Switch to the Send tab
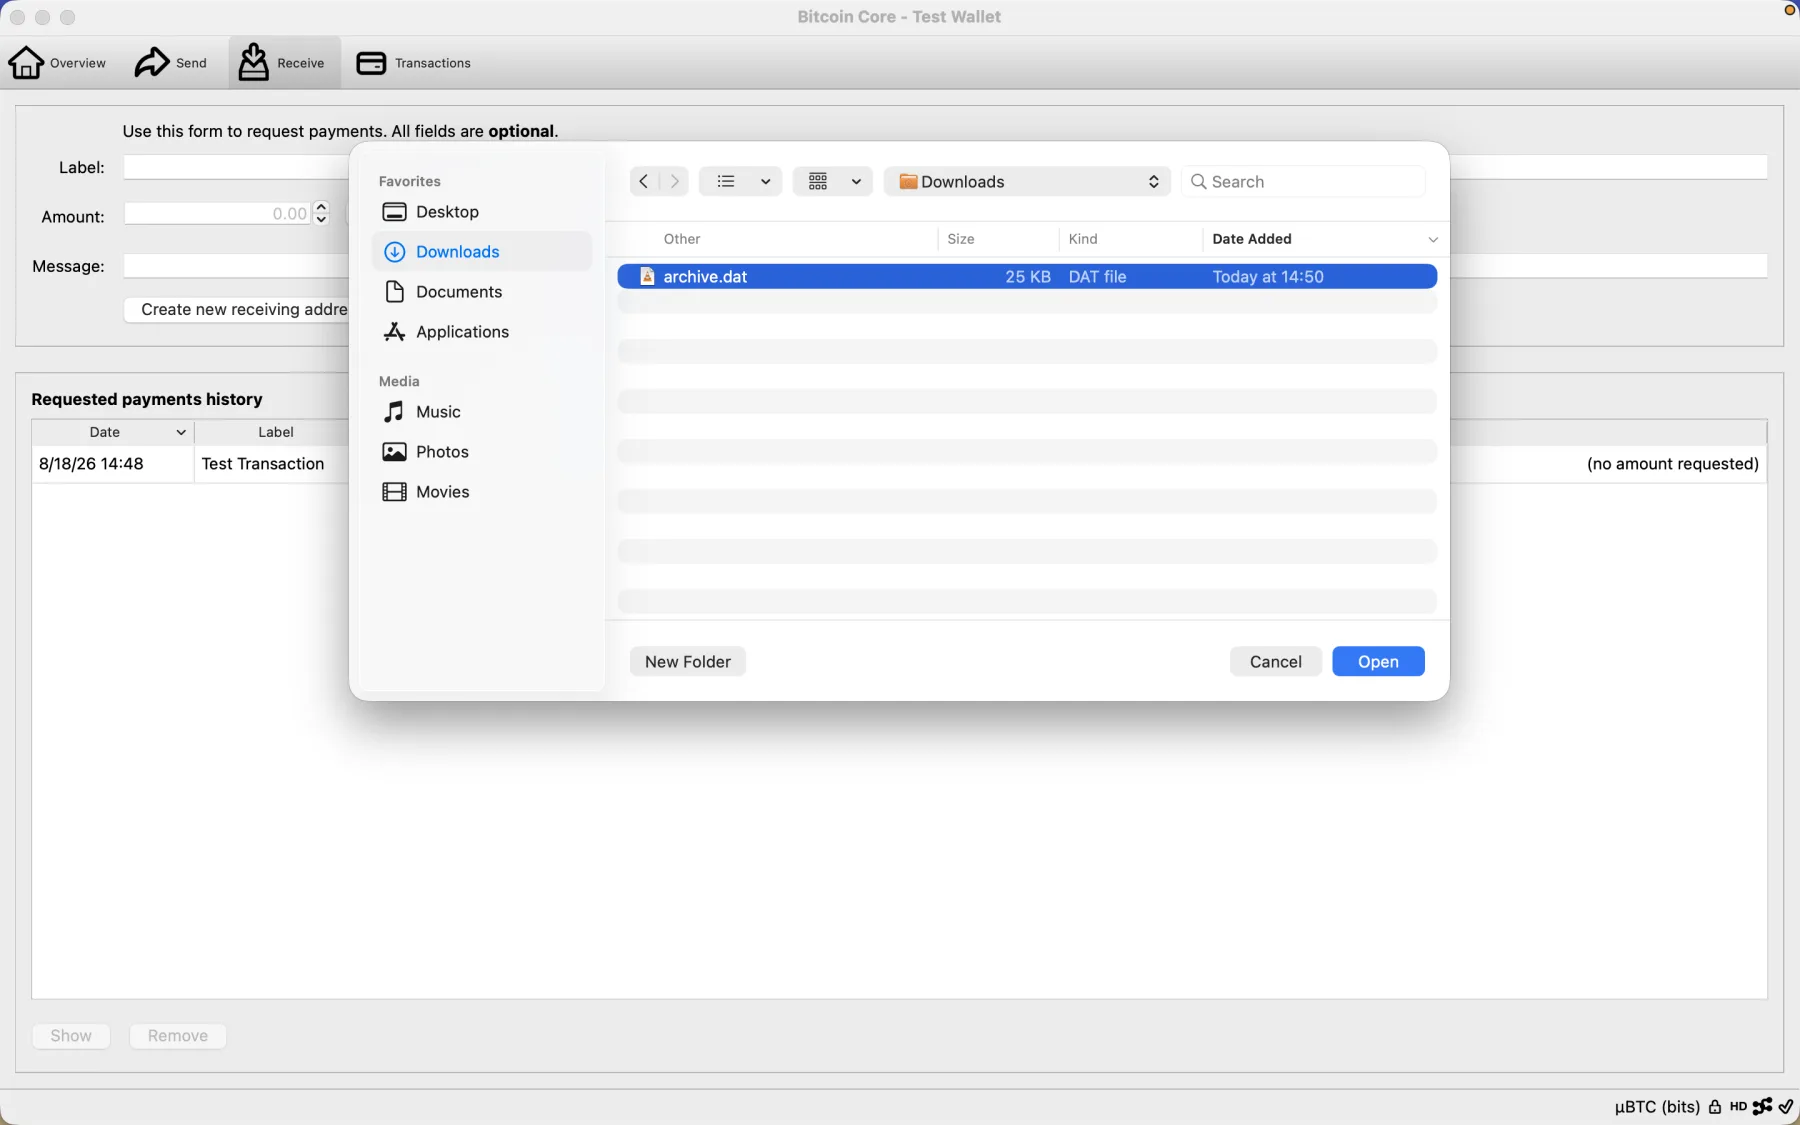Viewport: 1800px width, 1125px height. (171, 63)
